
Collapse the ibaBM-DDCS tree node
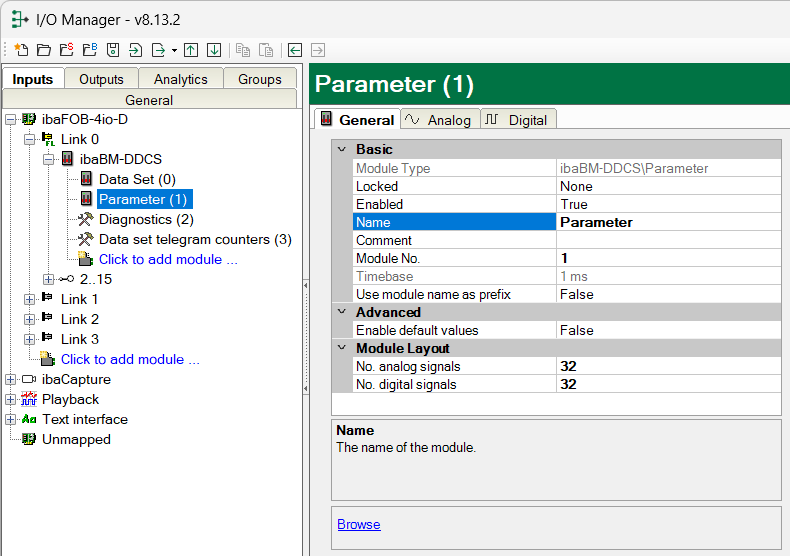48,159
